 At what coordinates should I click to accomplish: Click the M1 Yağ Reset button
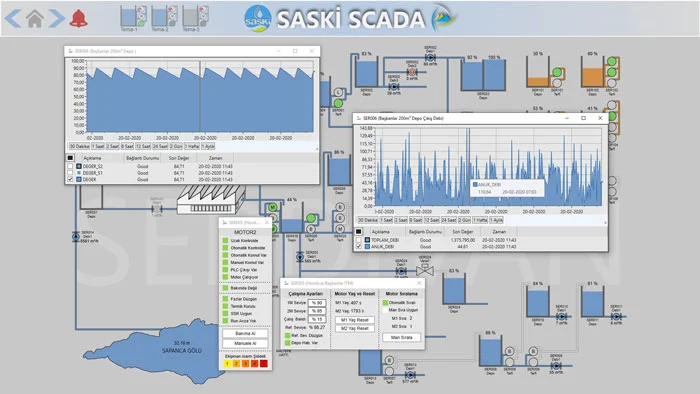[x=355, y=320]
